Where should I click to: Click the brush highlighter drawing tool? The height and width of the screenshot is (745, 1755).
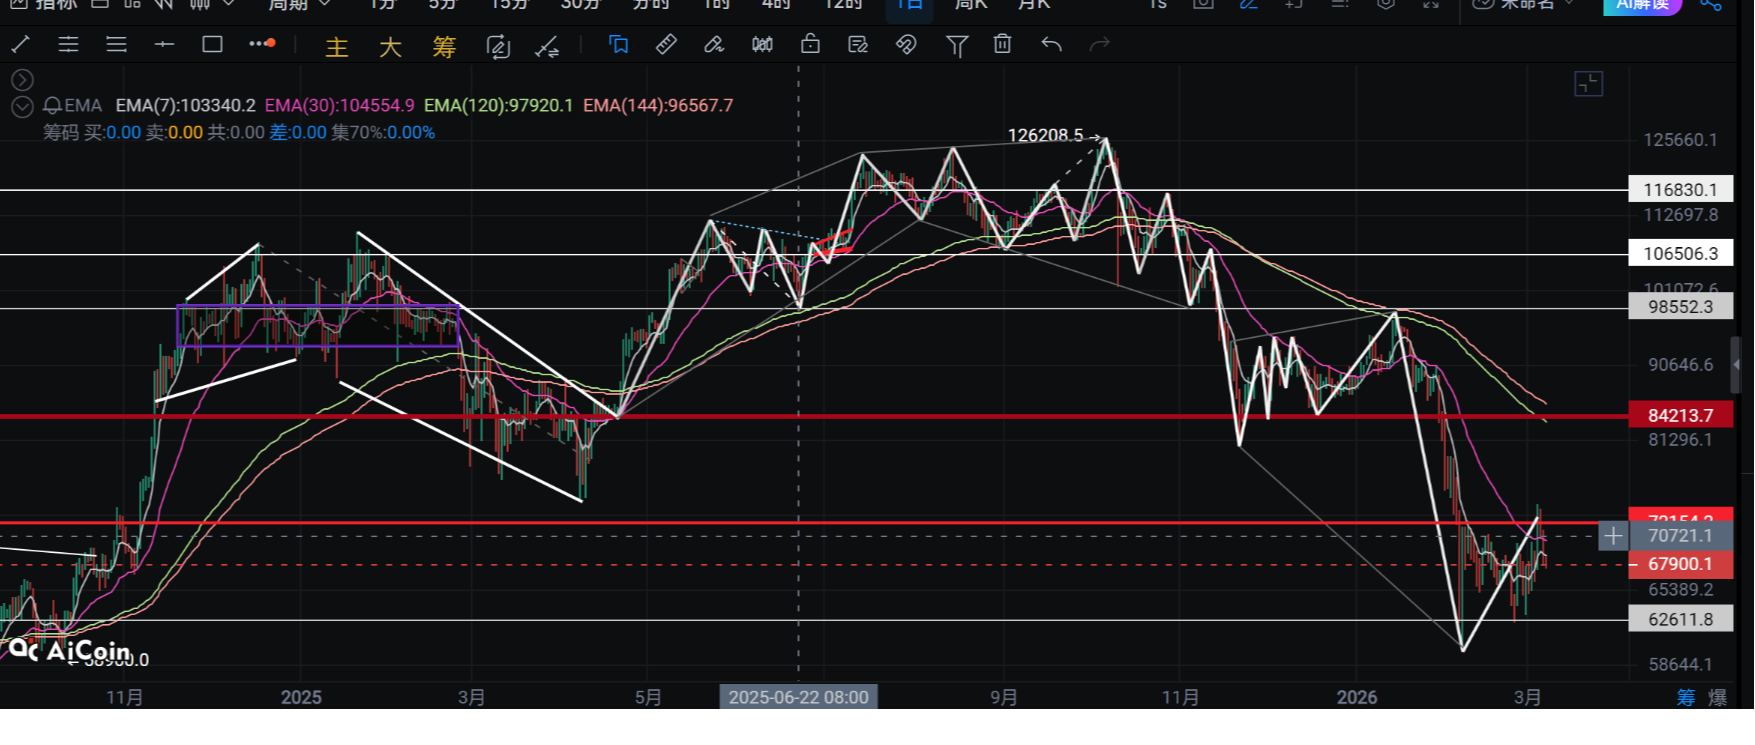[x=714, y=45]
